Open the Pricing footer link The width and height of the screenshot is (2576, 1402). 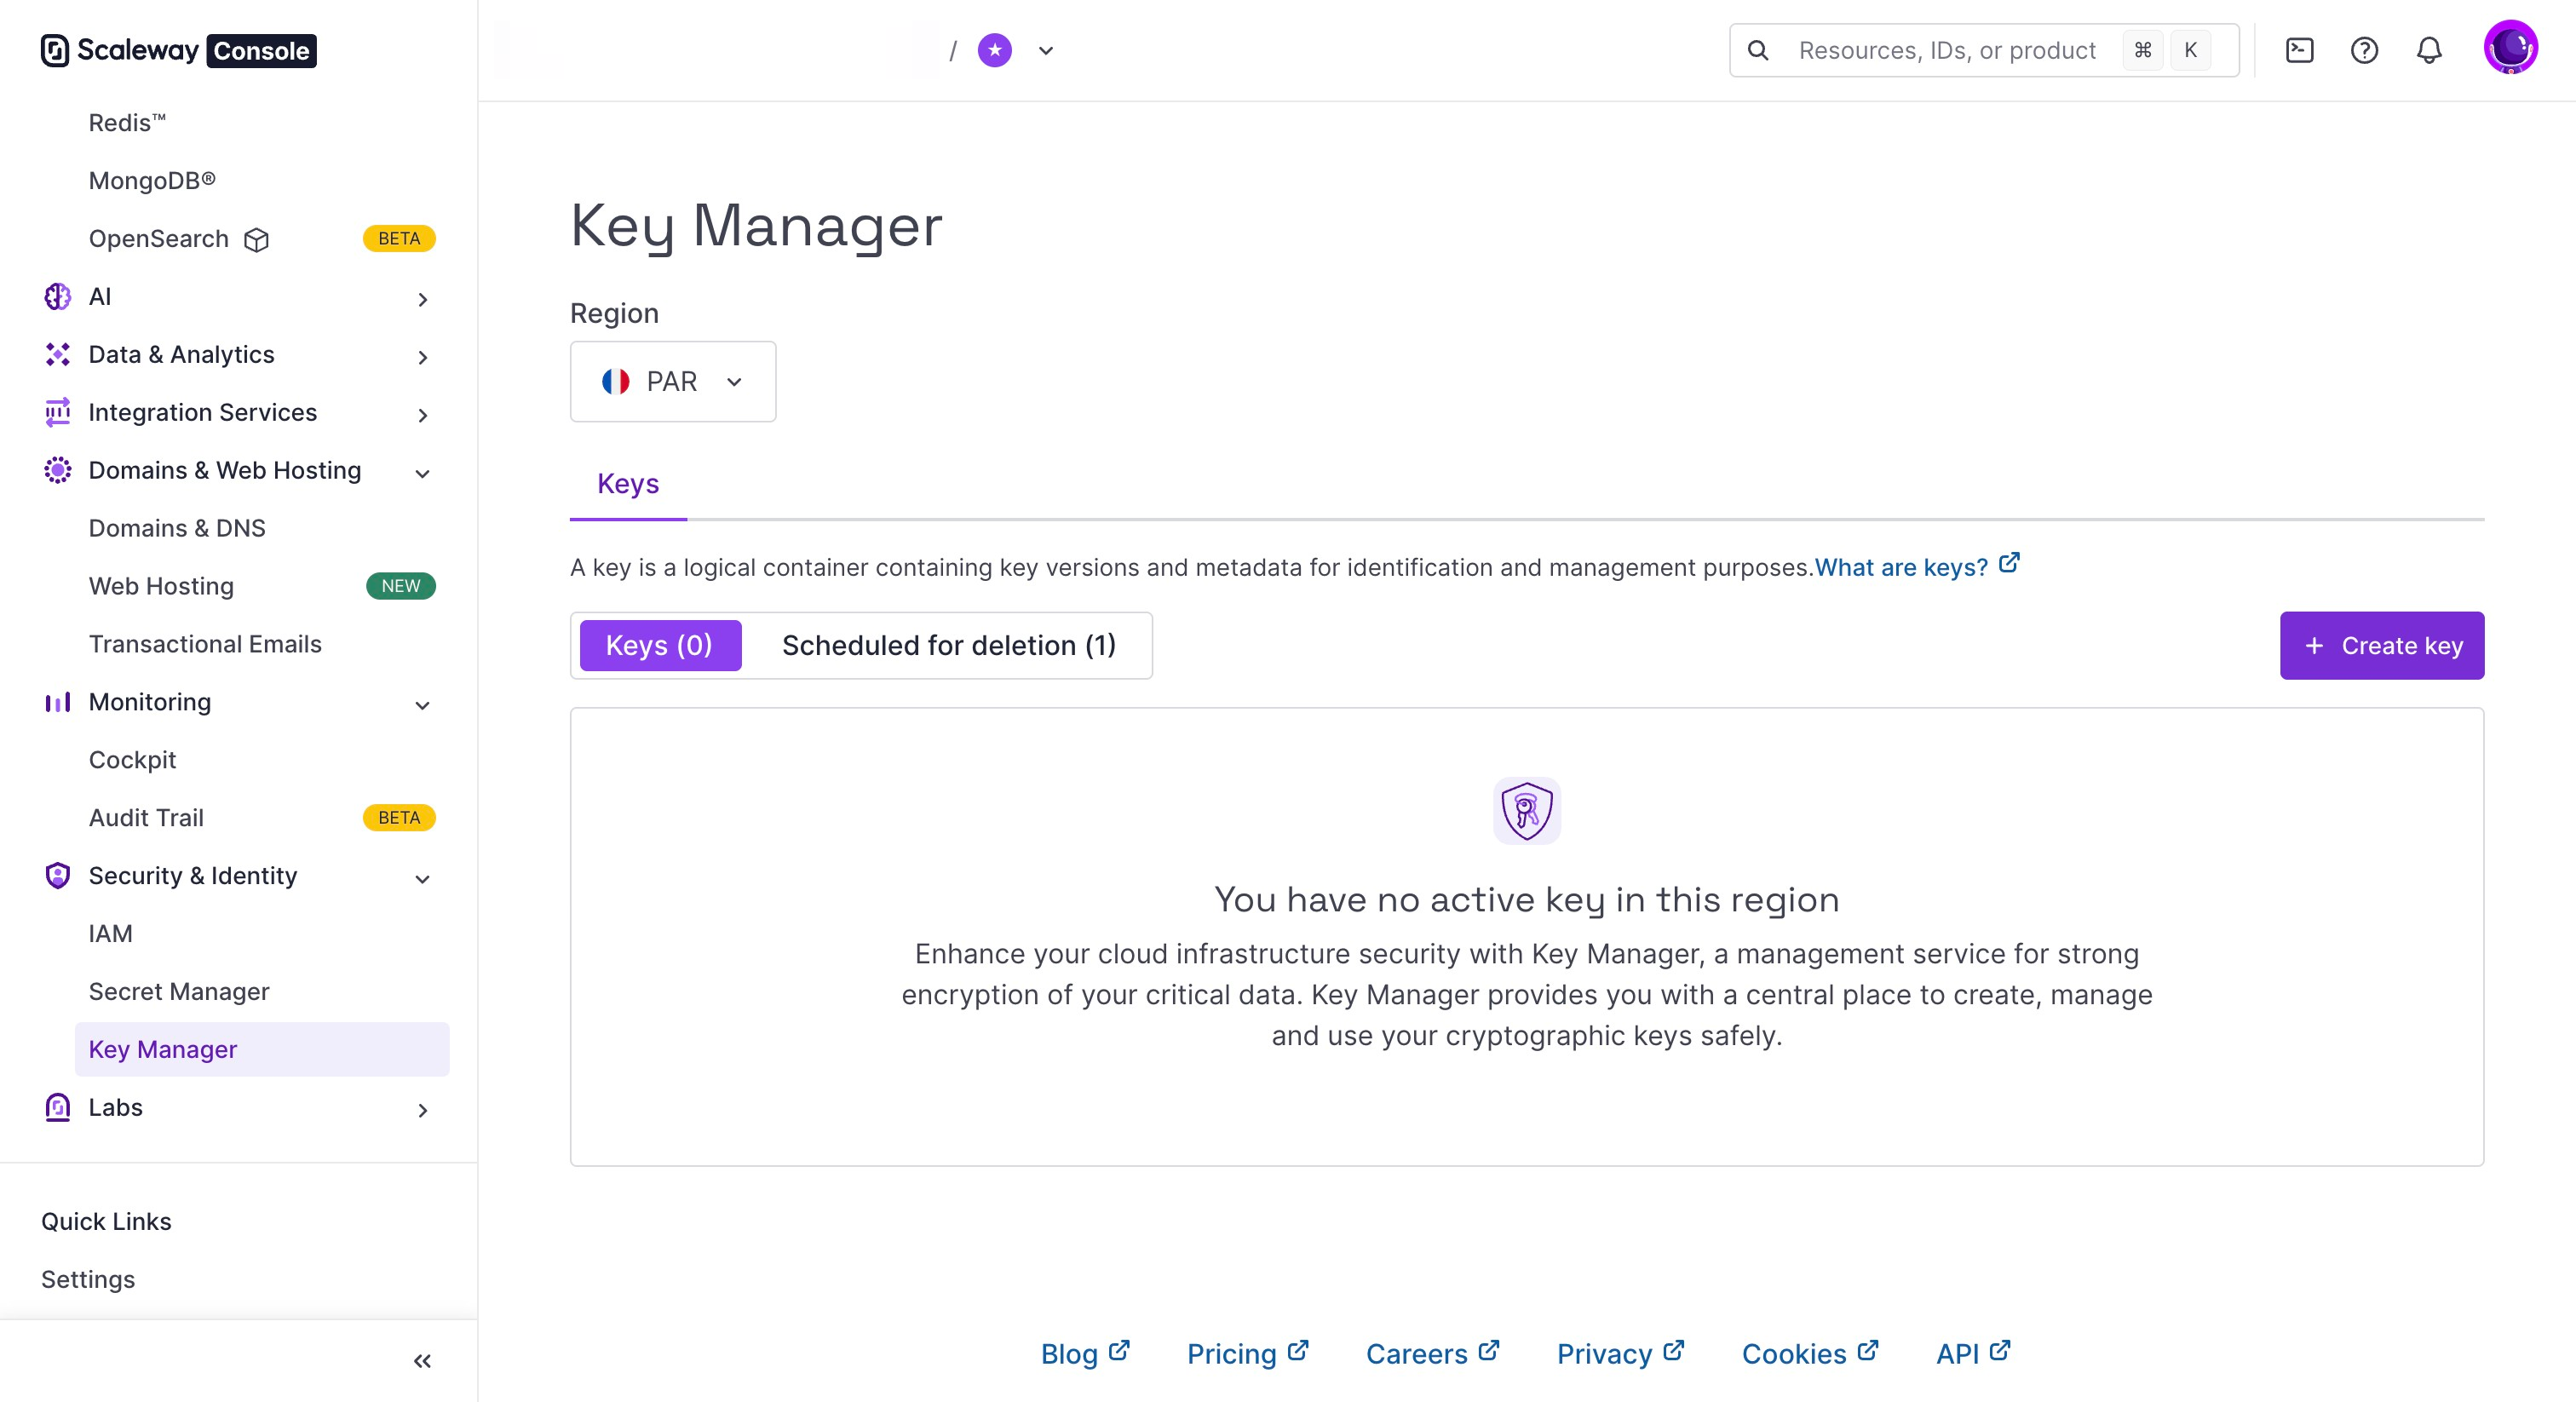(1232, 1353)
